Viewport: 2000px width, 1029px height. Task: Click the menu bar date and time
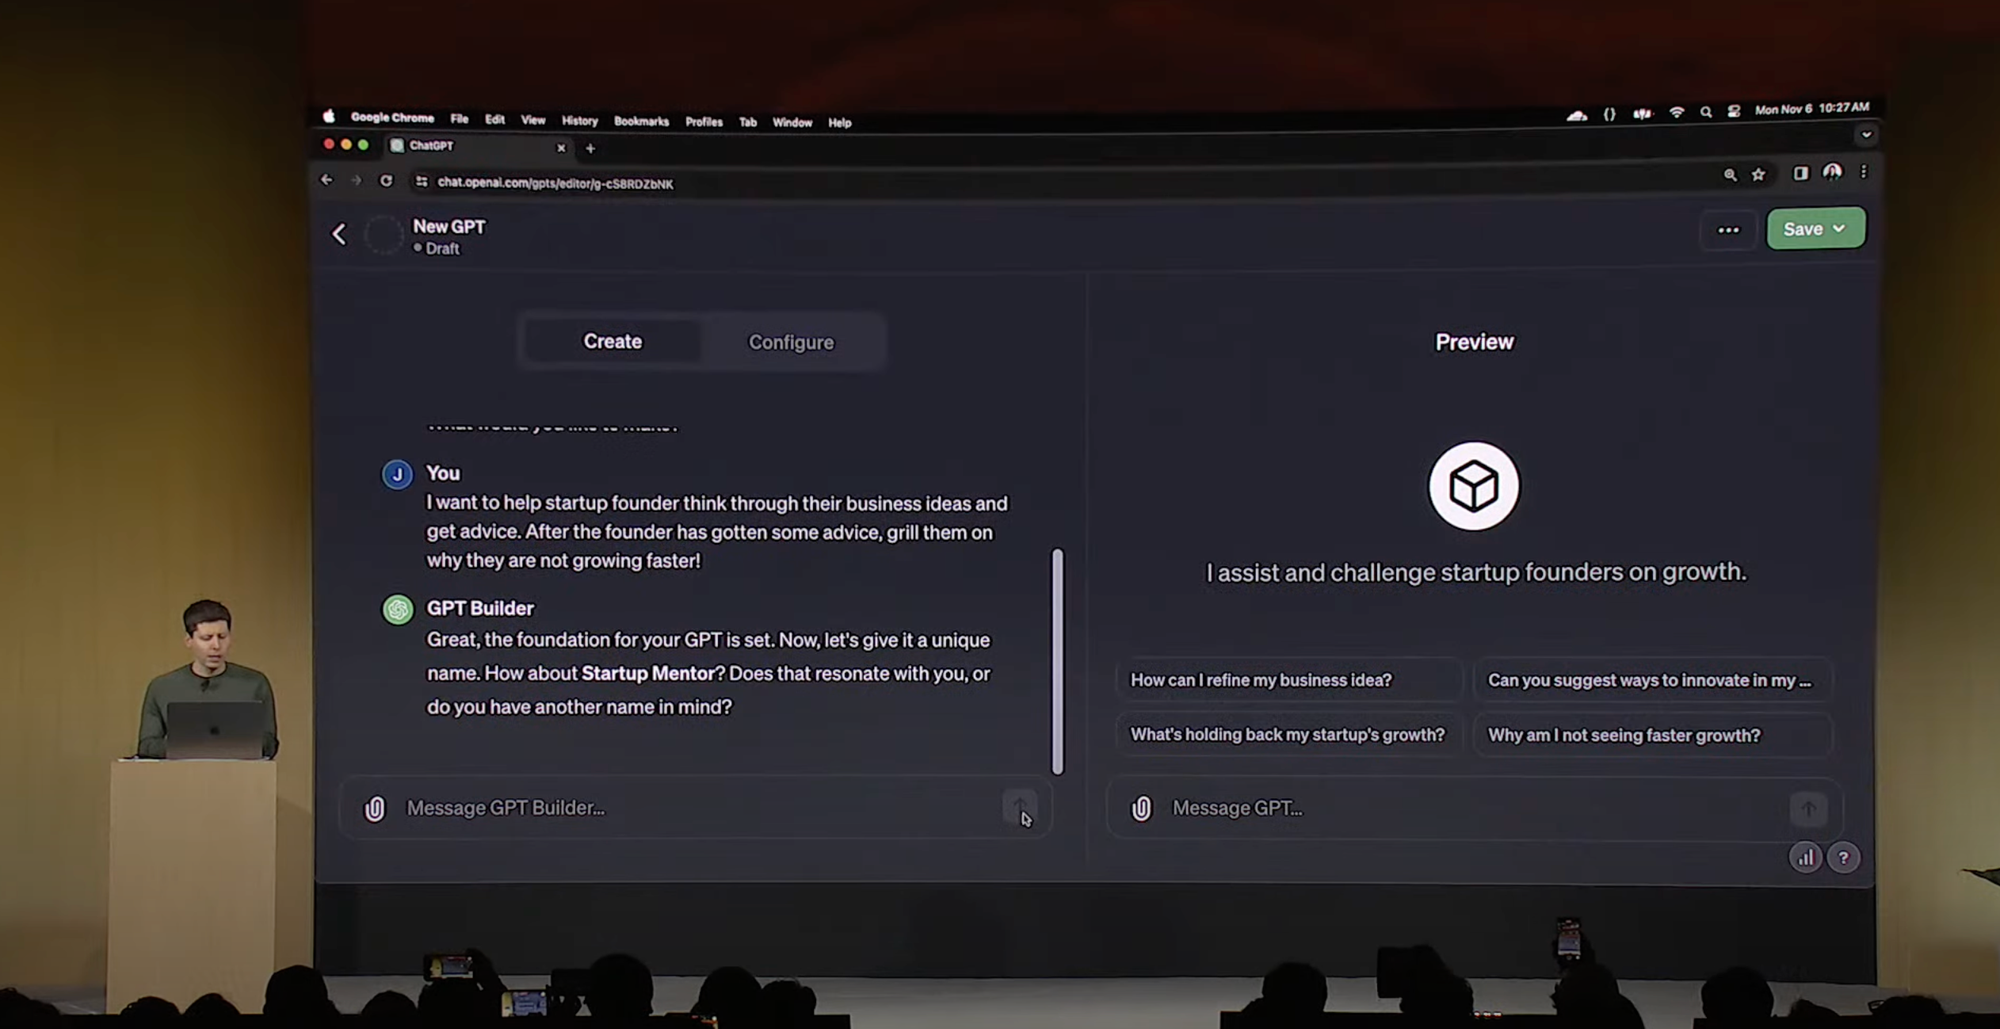[x=1812, y=108]
